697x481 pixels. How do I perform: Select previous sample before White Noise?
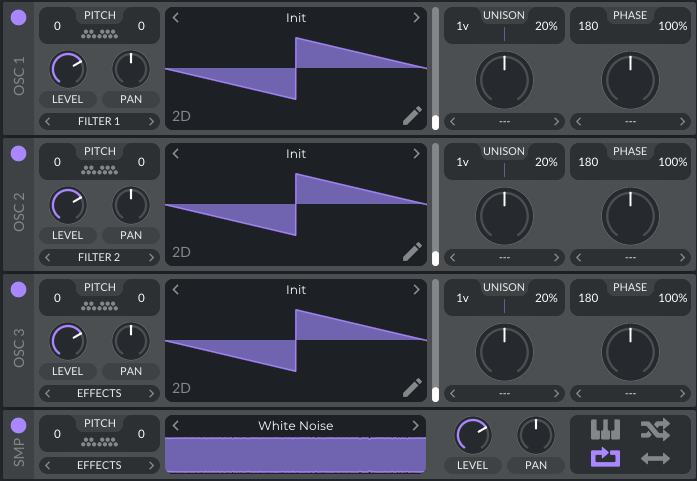(175, 426)
